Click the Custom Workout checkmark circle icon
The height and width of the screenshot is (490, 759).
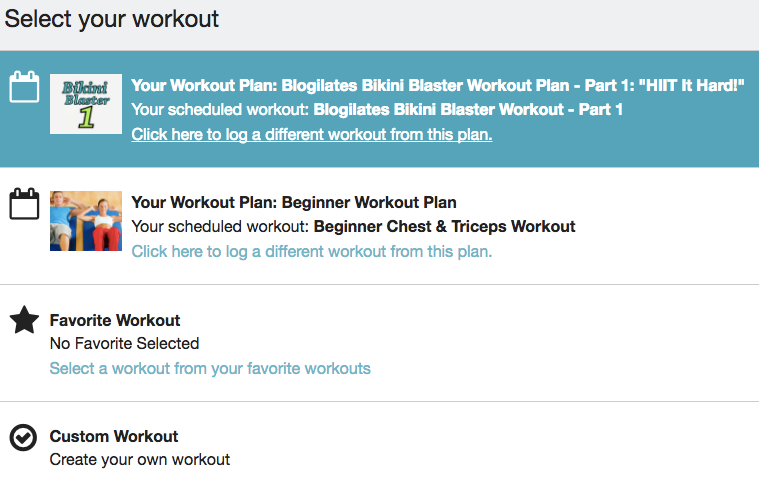pos(23,437)
